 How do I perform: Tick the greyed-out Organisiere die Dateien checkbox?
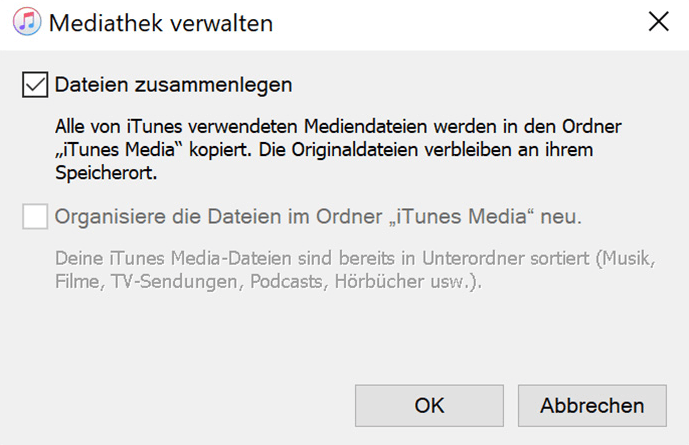click(x=35, y=216)
